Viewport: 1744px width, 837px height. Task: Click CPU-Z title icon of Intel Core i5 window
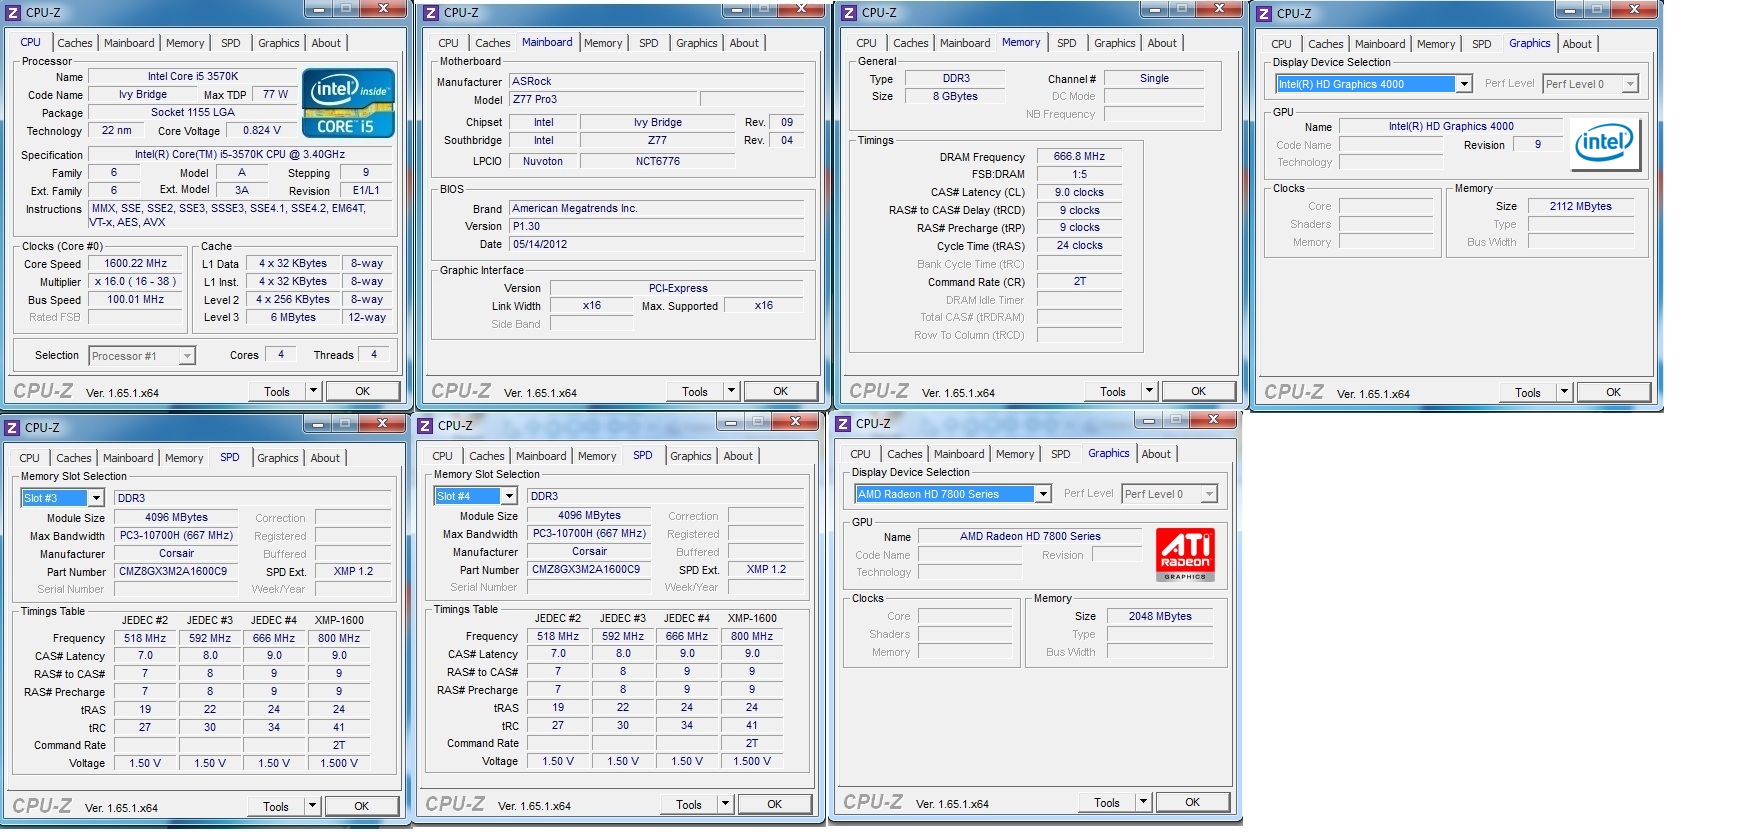13,13
